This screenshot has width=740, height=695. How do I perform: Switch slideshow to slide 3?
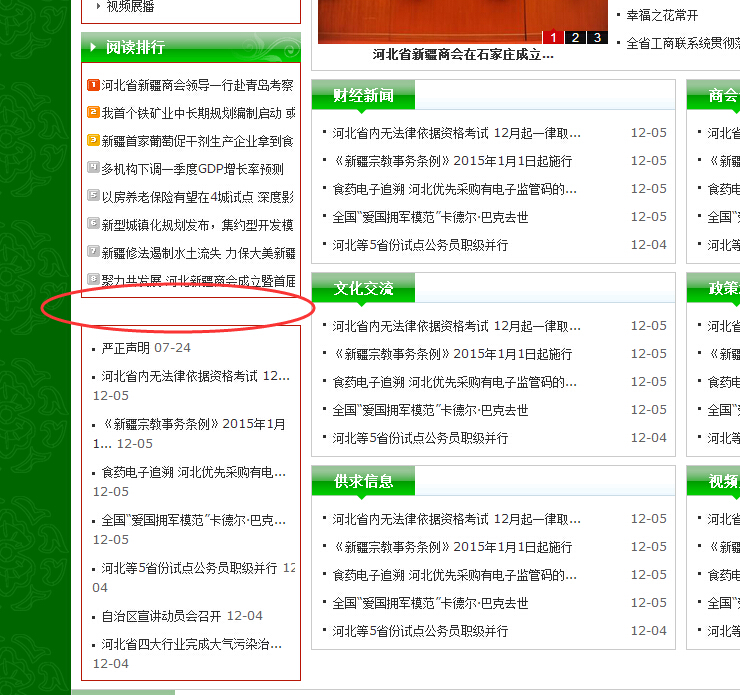click(x=597, y=38)
